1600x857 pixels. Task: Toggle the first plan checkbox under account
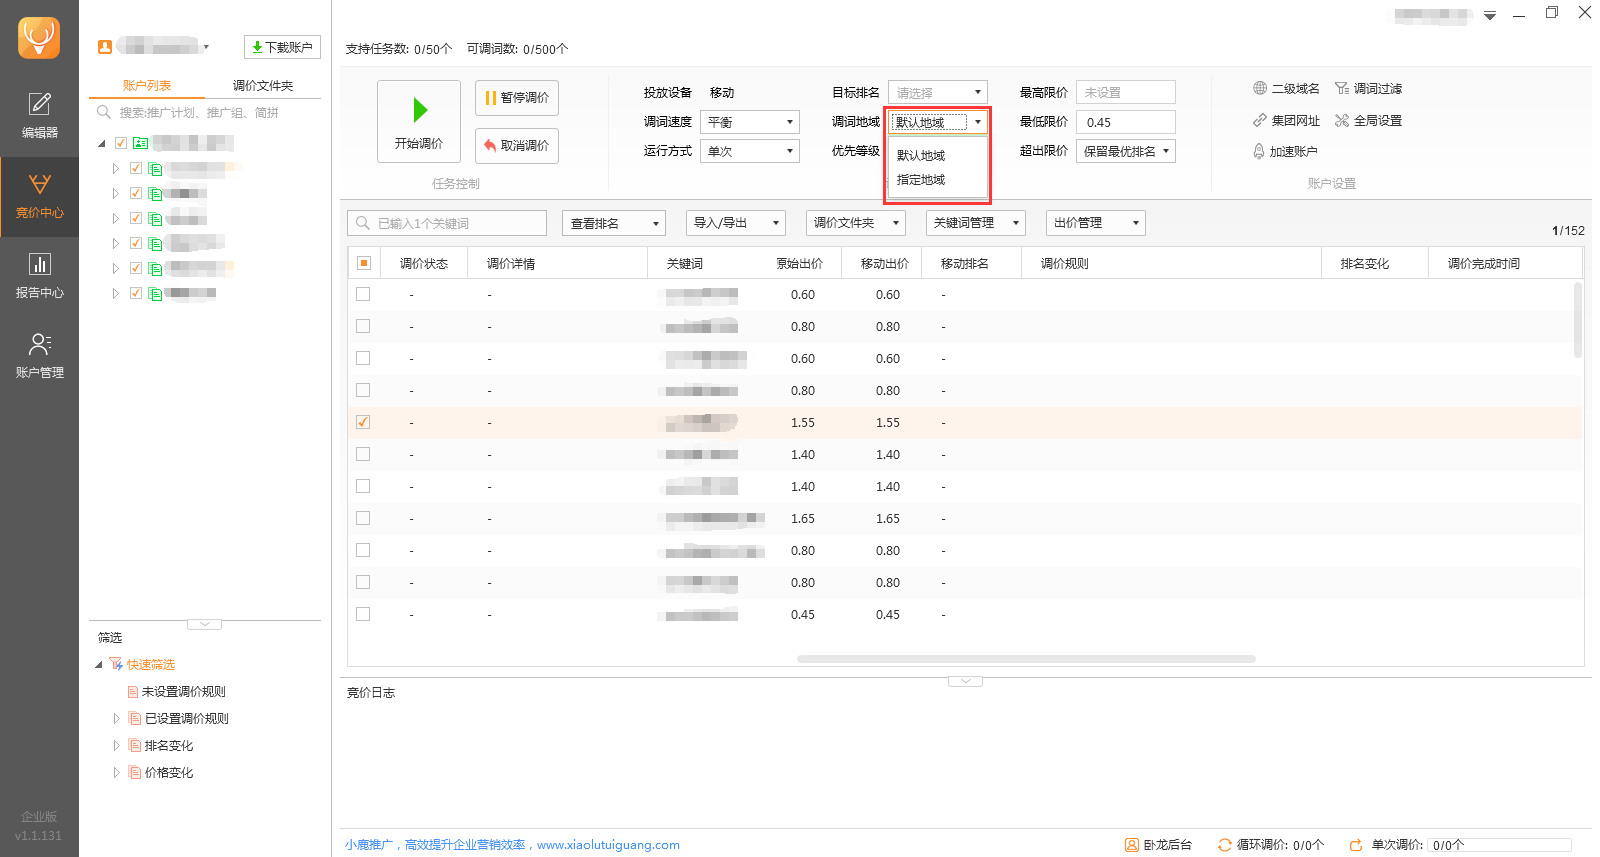coord(136,168)
